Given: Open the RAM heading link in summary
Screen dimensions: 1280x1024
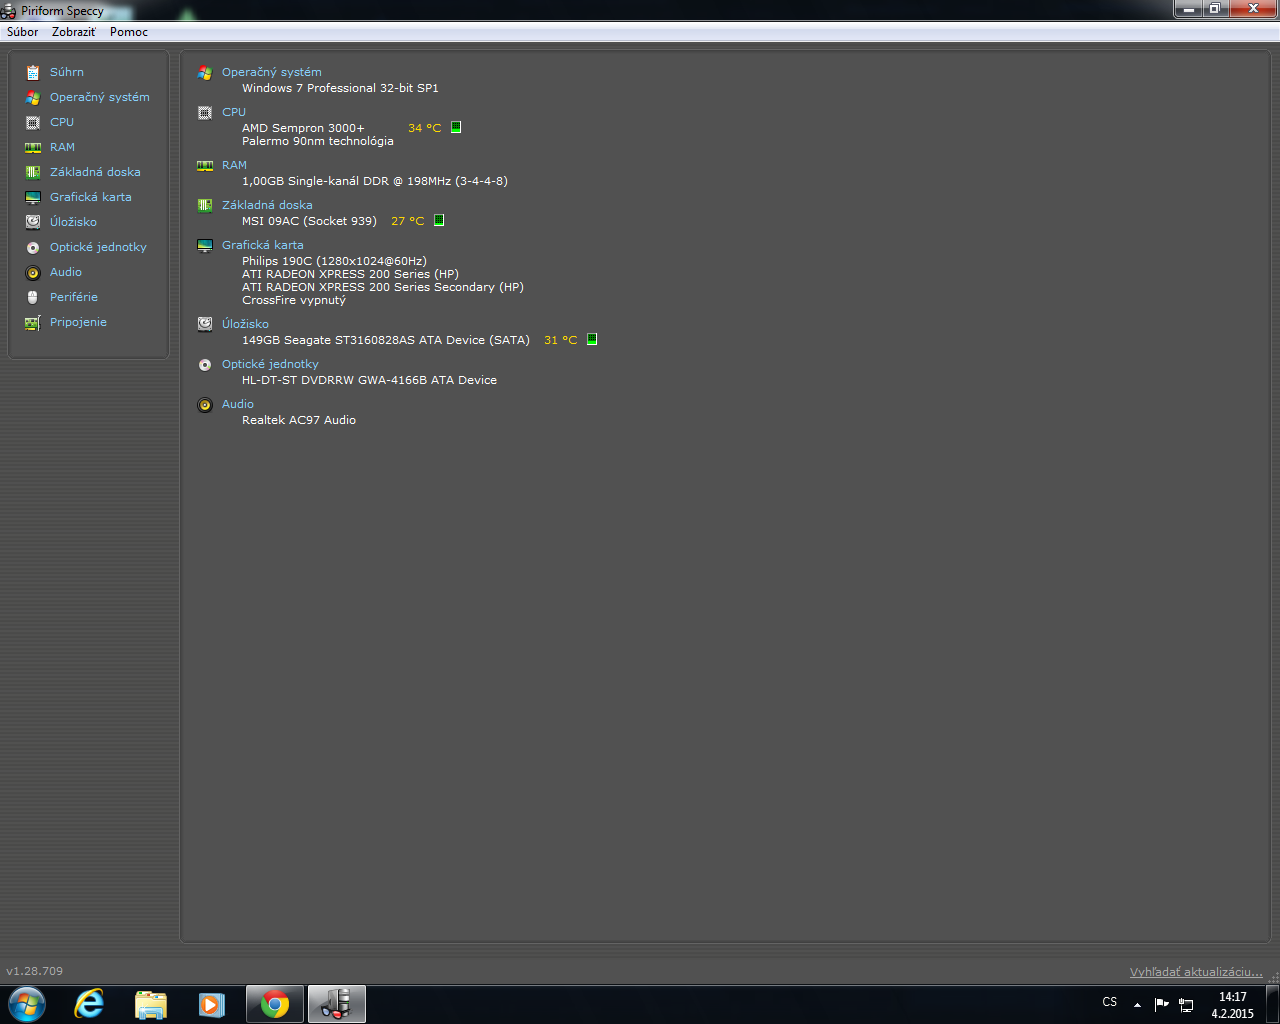Looking at the screenshot, I should click(x=234, y=165).
